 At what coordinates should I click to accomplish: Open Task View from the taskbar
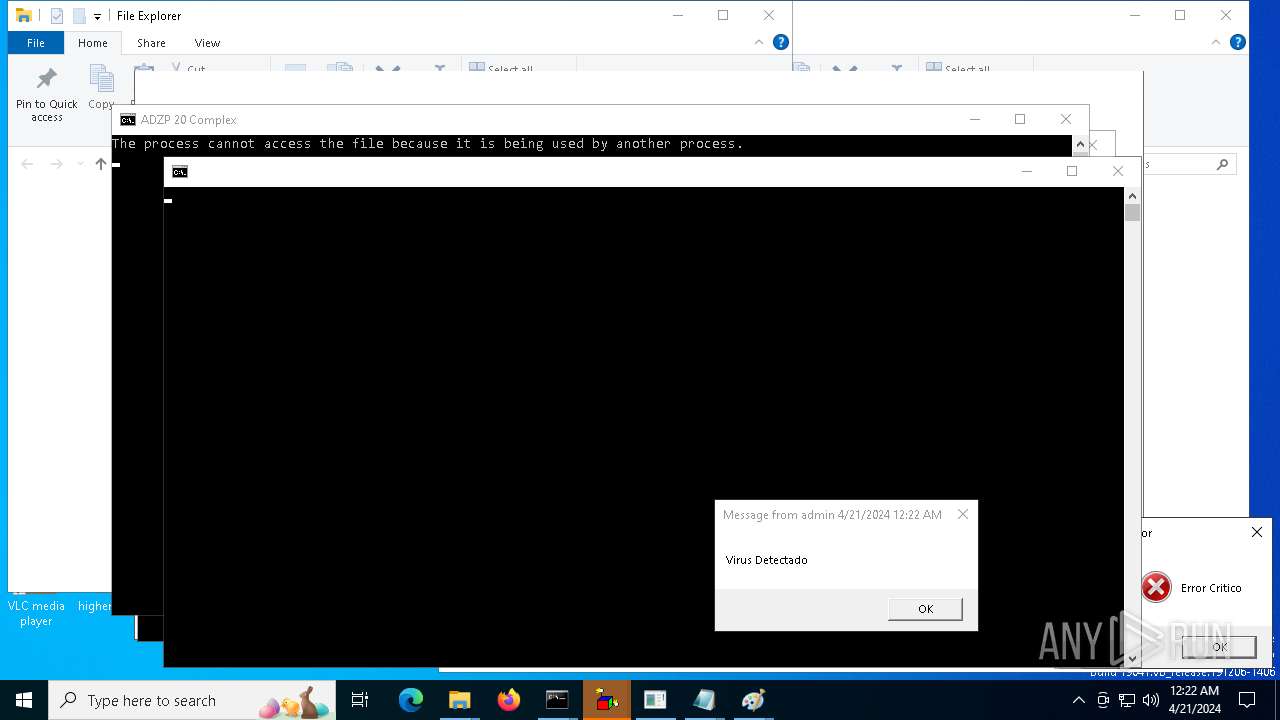click(360, 700)
